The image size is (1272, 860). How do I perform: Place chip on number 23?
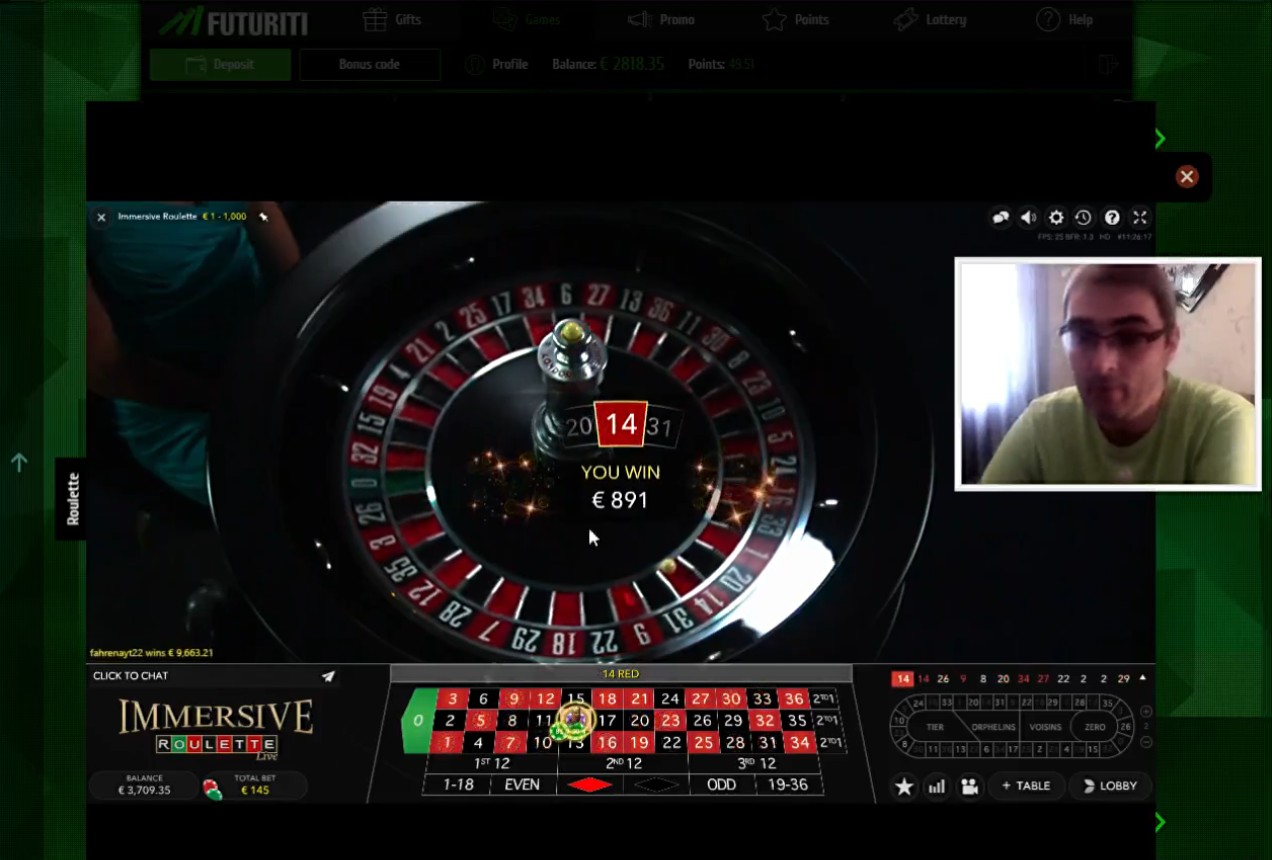tap(670, 720)
